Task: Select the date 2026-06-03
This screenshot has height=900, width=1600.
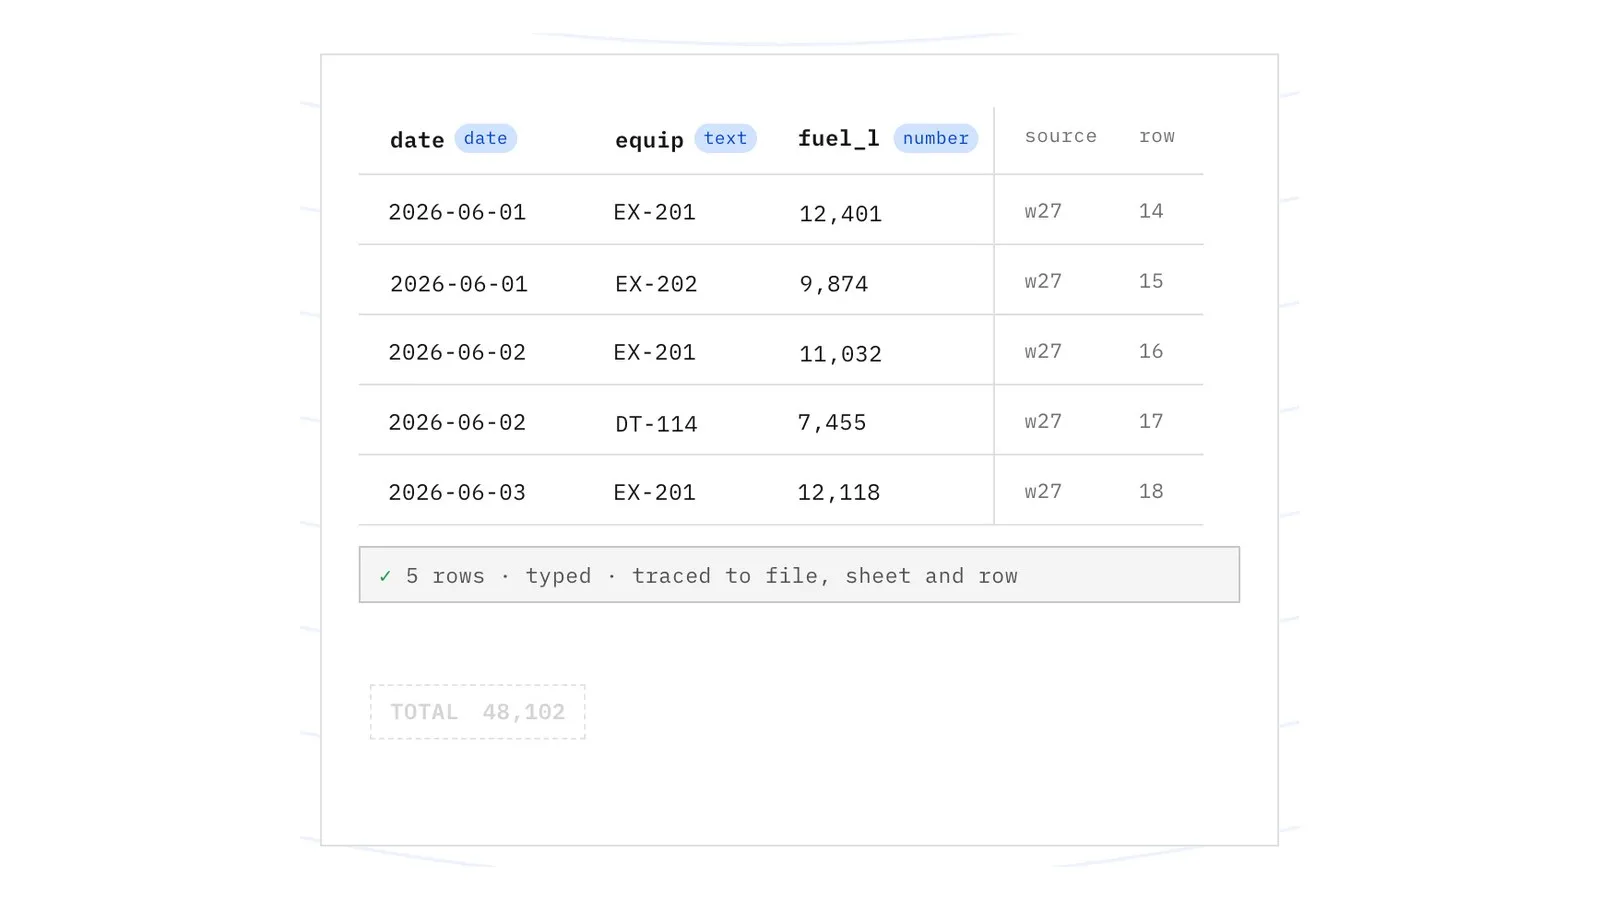Action: (457, 492)
